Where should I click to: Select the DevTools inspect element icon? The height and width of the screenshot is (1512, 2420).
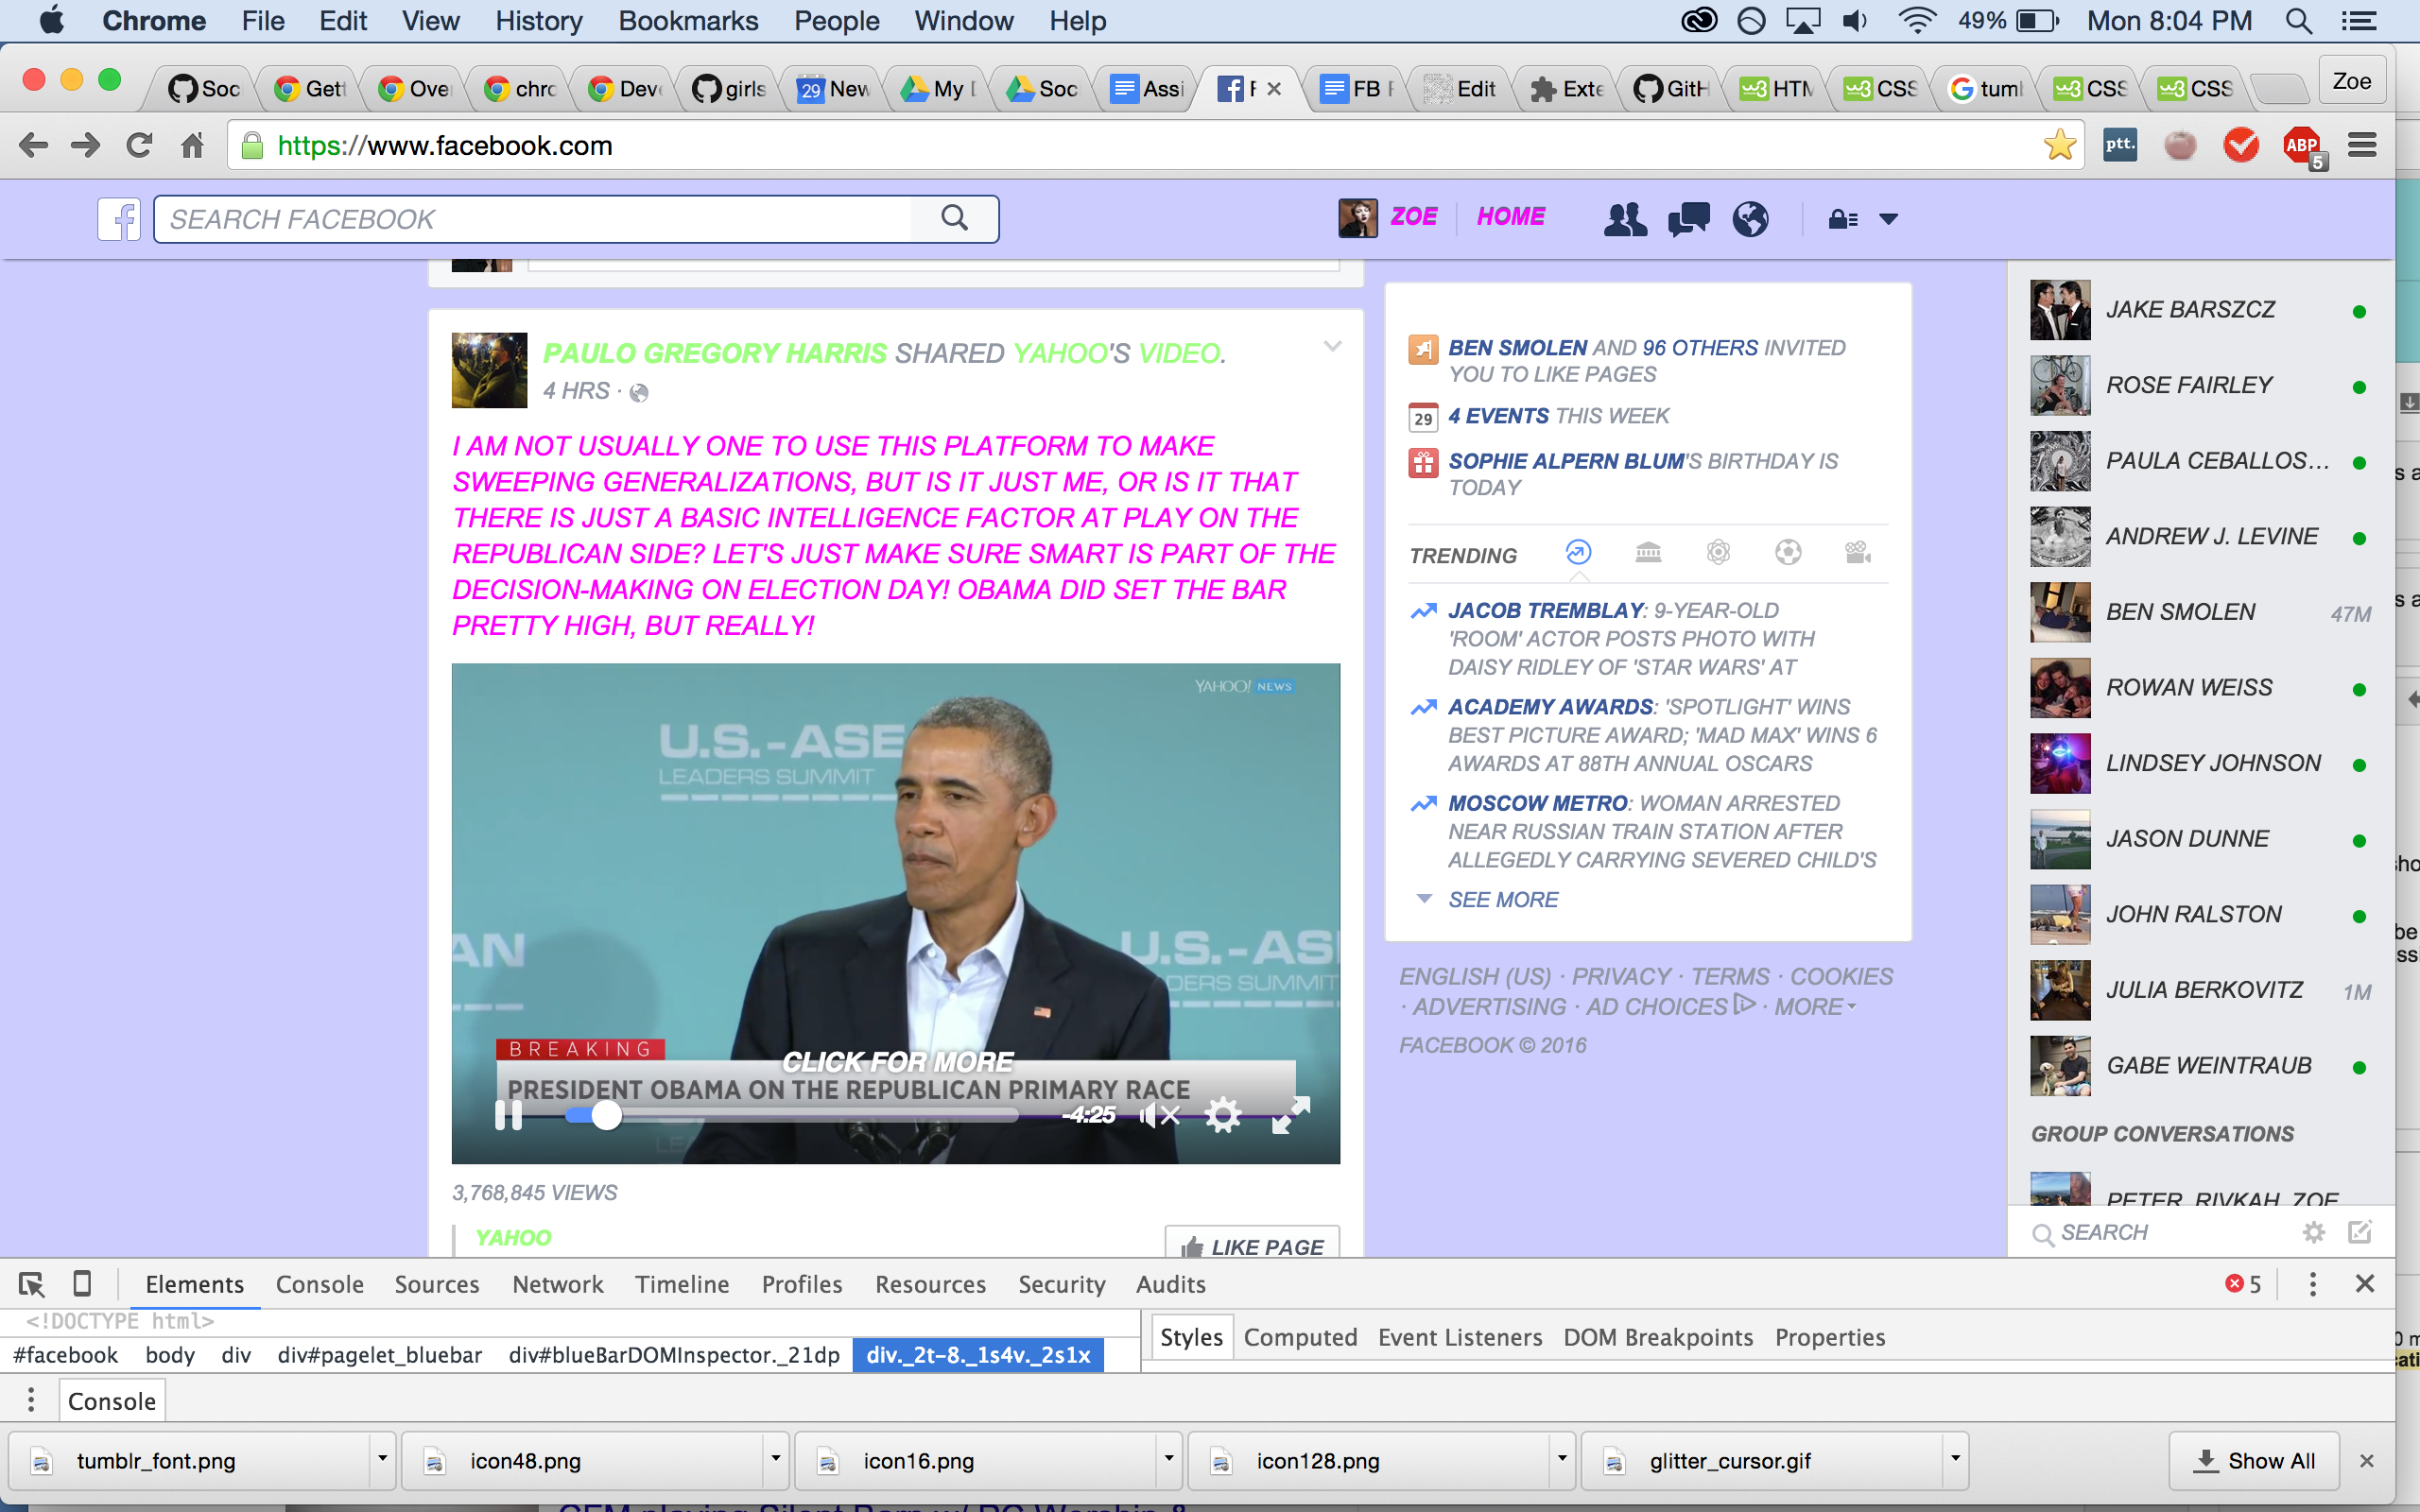click(31, 1283)
